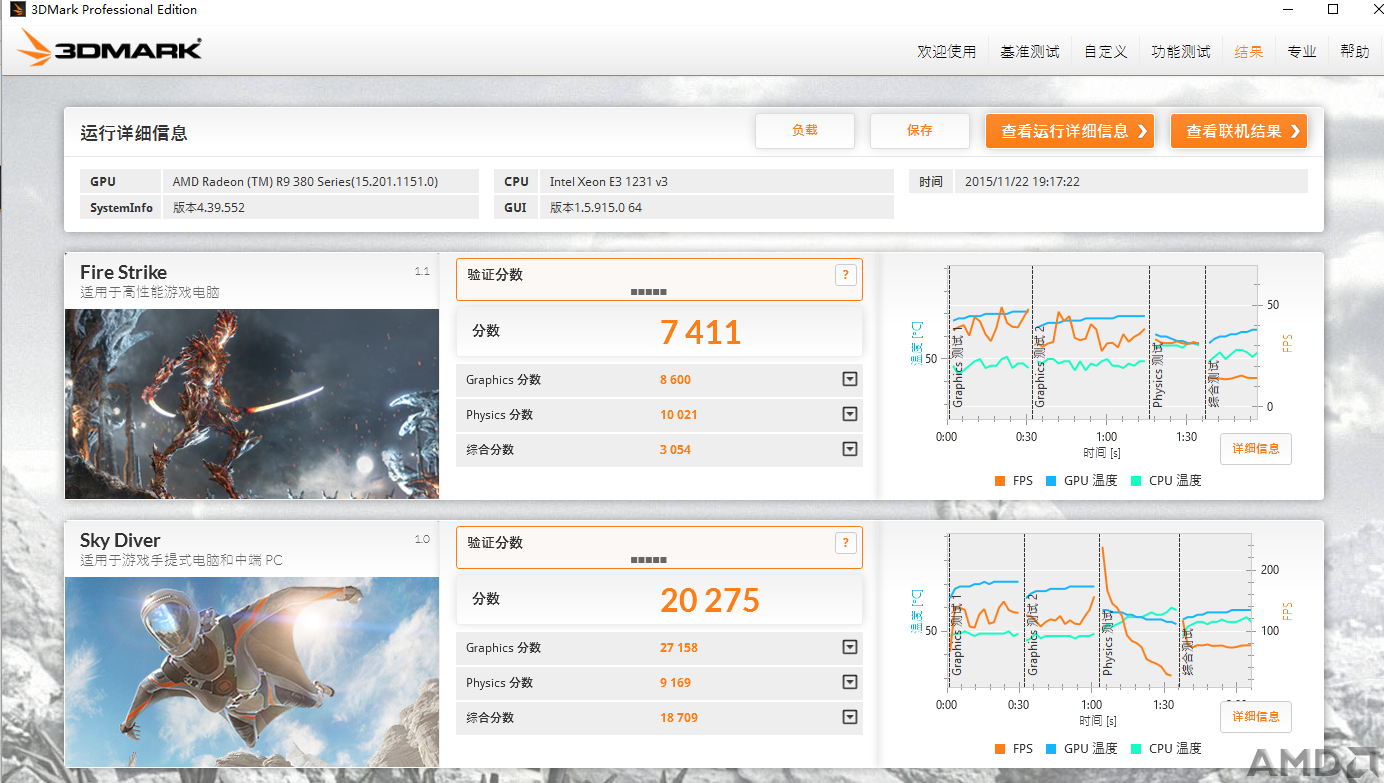Maximize the 3DMark window
The image size is (1384, 783).
1333,9
